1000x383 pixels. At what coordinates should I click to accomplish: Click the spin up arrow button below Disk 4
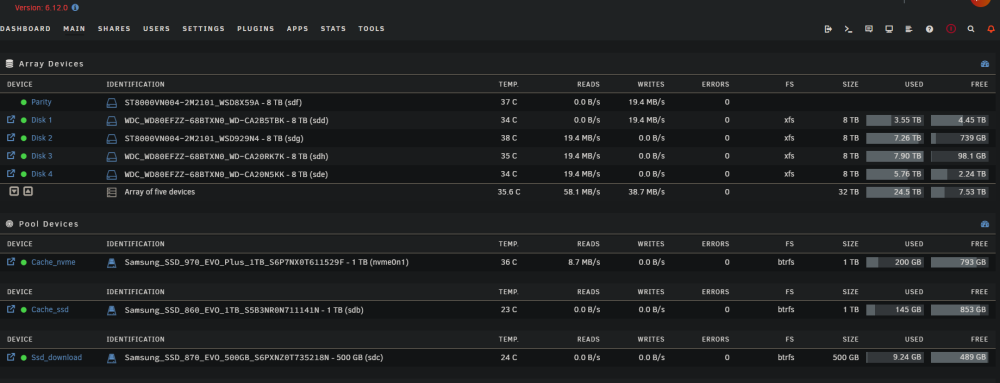coord(28,191)
